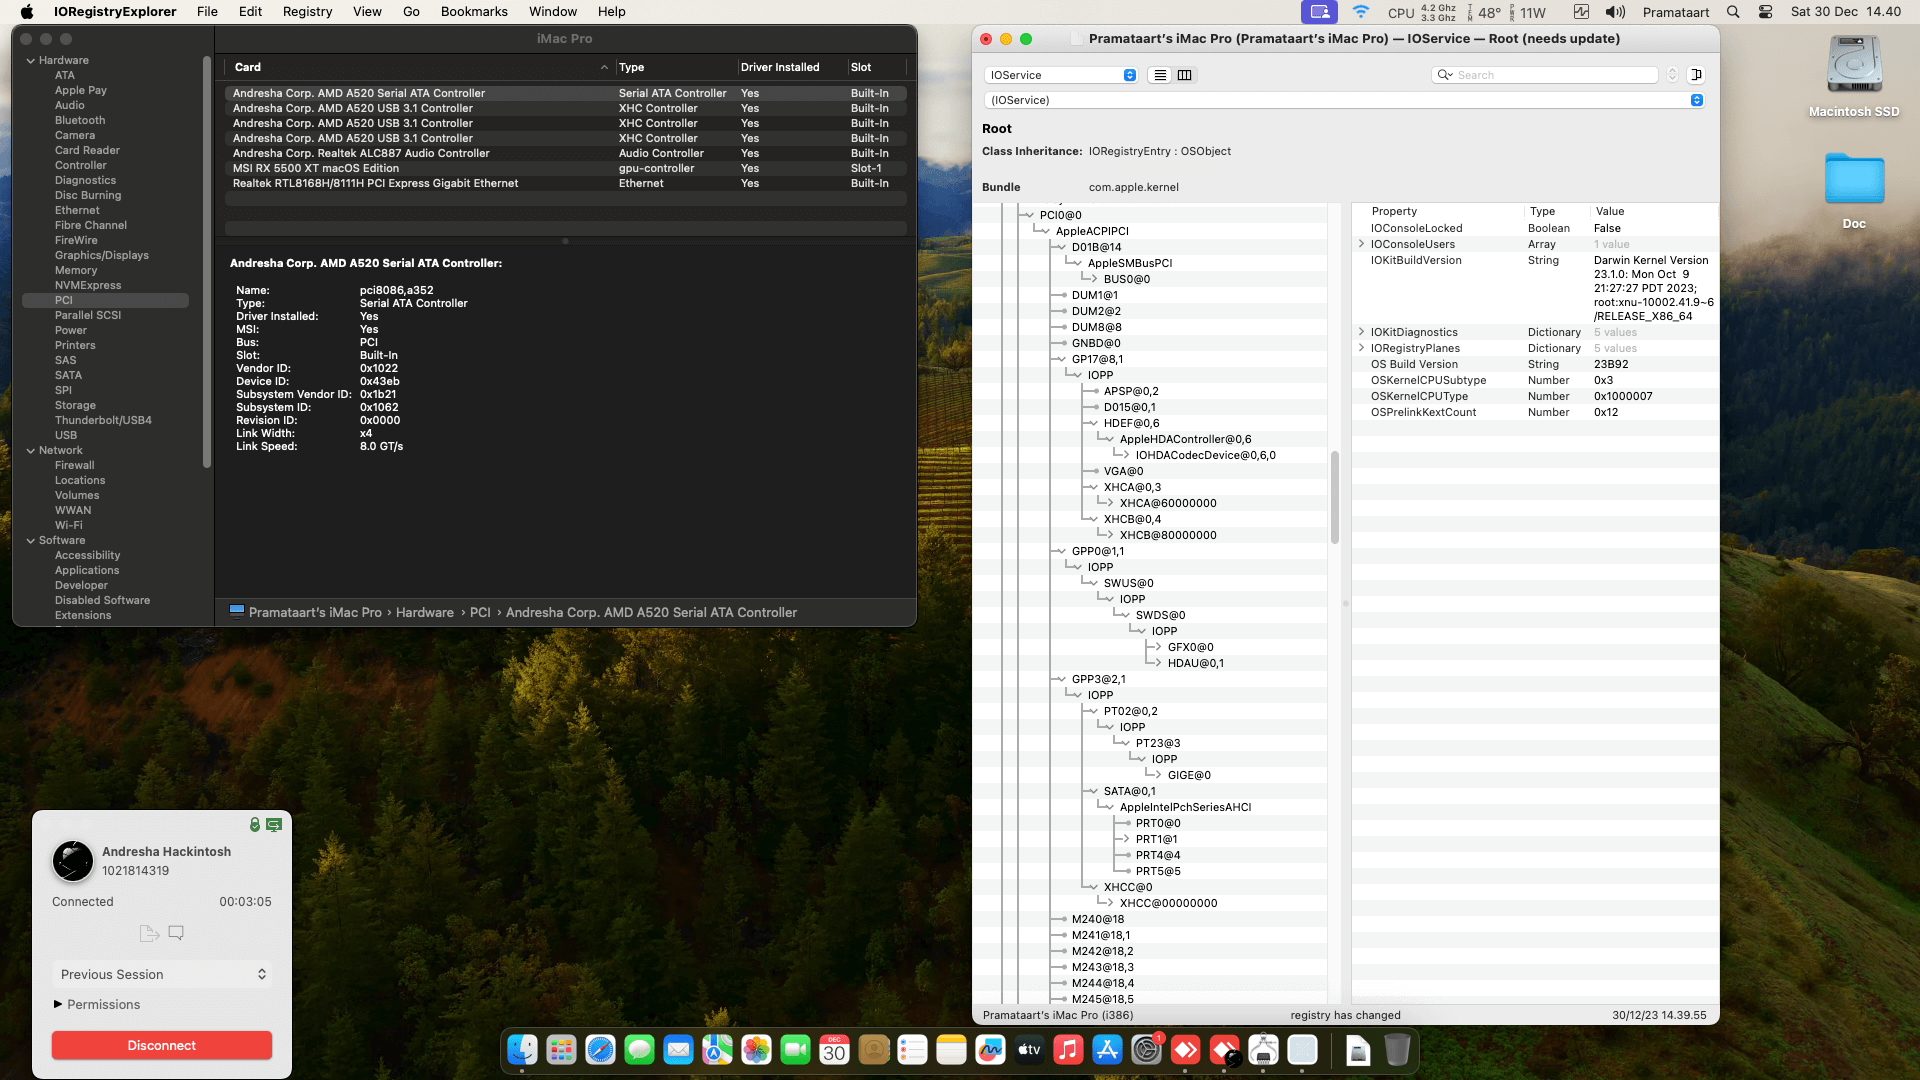Image resolution: width=1920 pixels, height=1080 pixels.
Task: Open AnyDesk from the Dock
Action: (x=1185, y=1050)
